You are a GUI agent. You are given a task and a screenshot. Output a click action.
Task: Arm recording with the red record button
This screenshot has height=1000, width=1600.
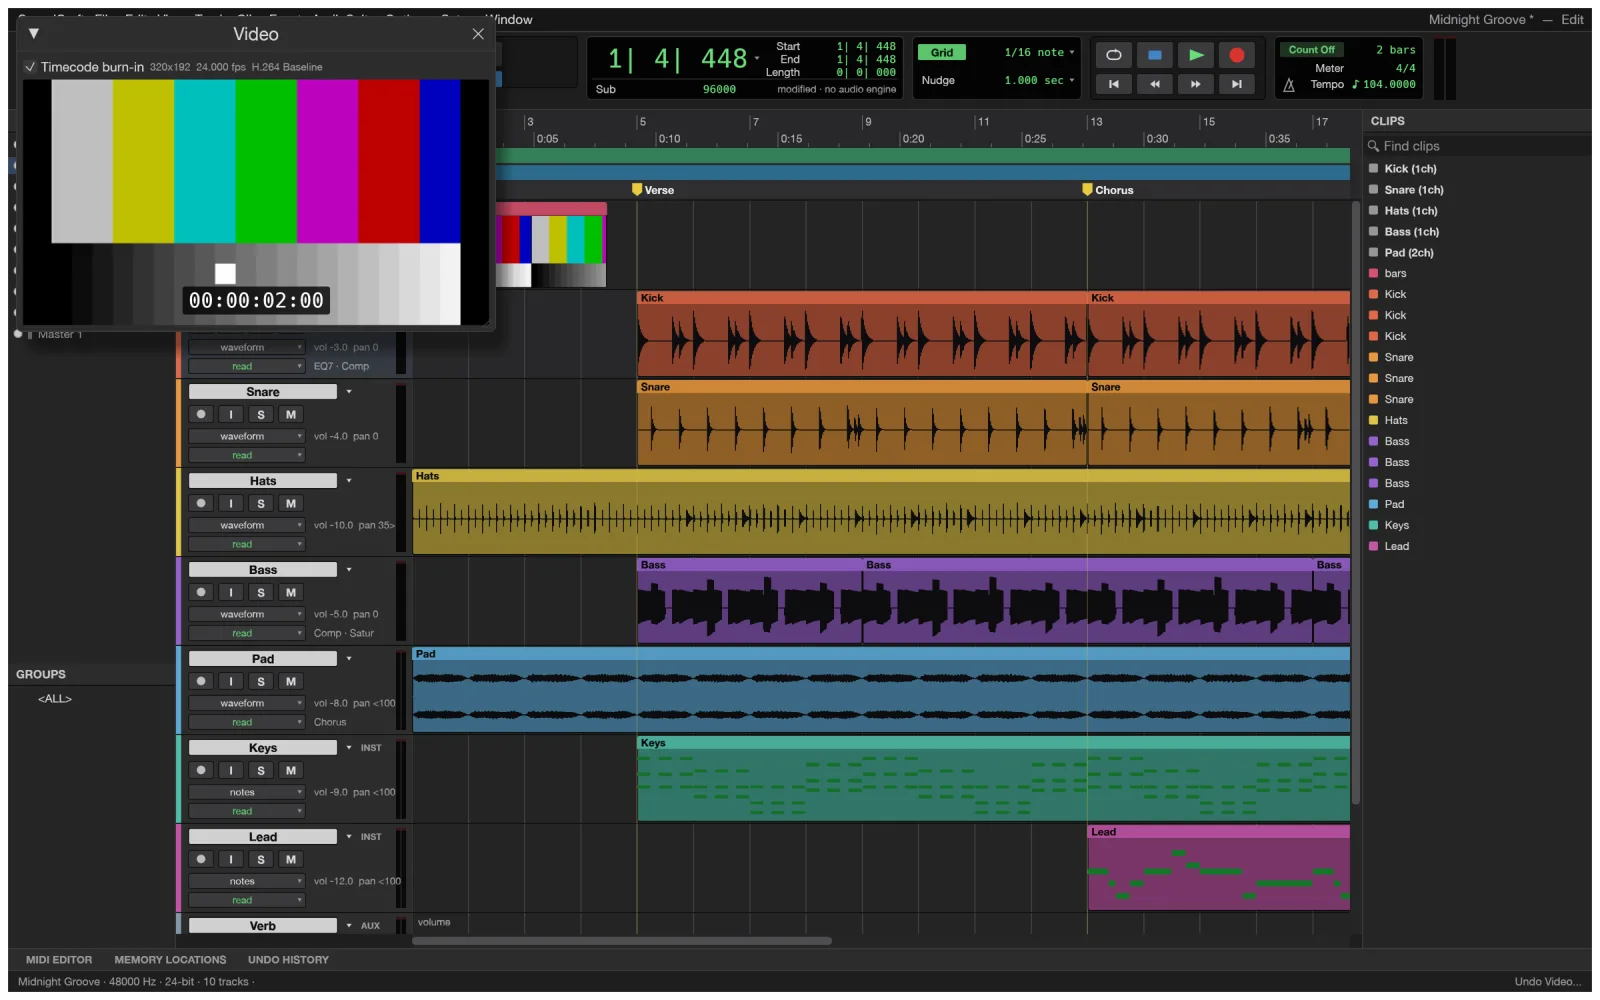point(1236,55)
